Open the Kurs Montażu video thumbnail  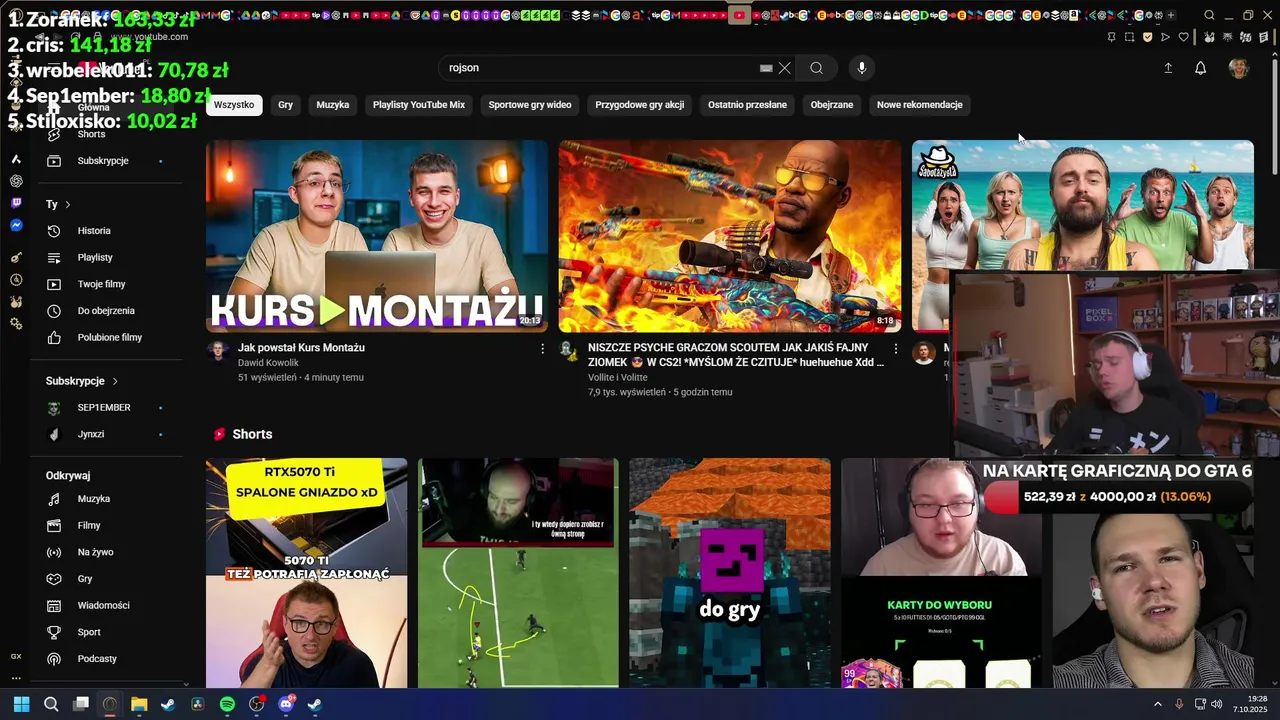coord(377,236)
